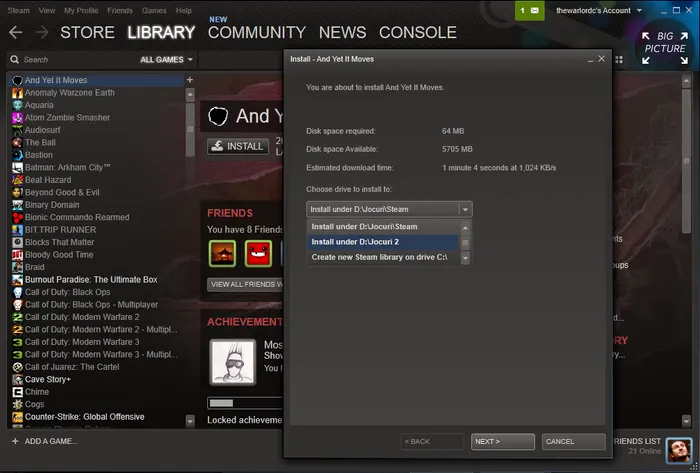This screenshot has height=473, width=700.
Task: Close the Install dialog
Action: click(601, 59)
